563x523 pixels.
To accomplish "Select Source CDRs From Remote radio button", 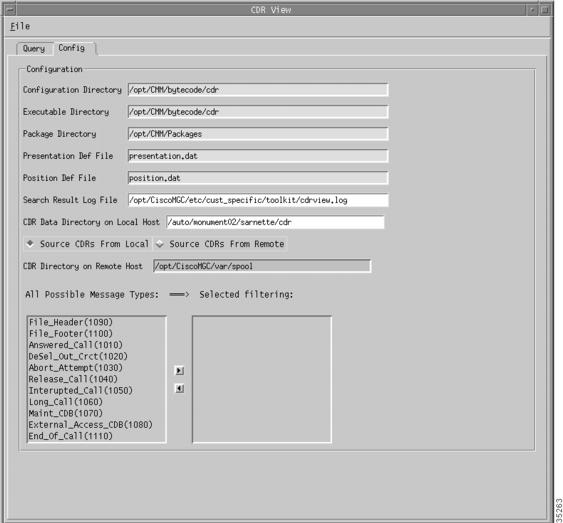I will [220, 244].
